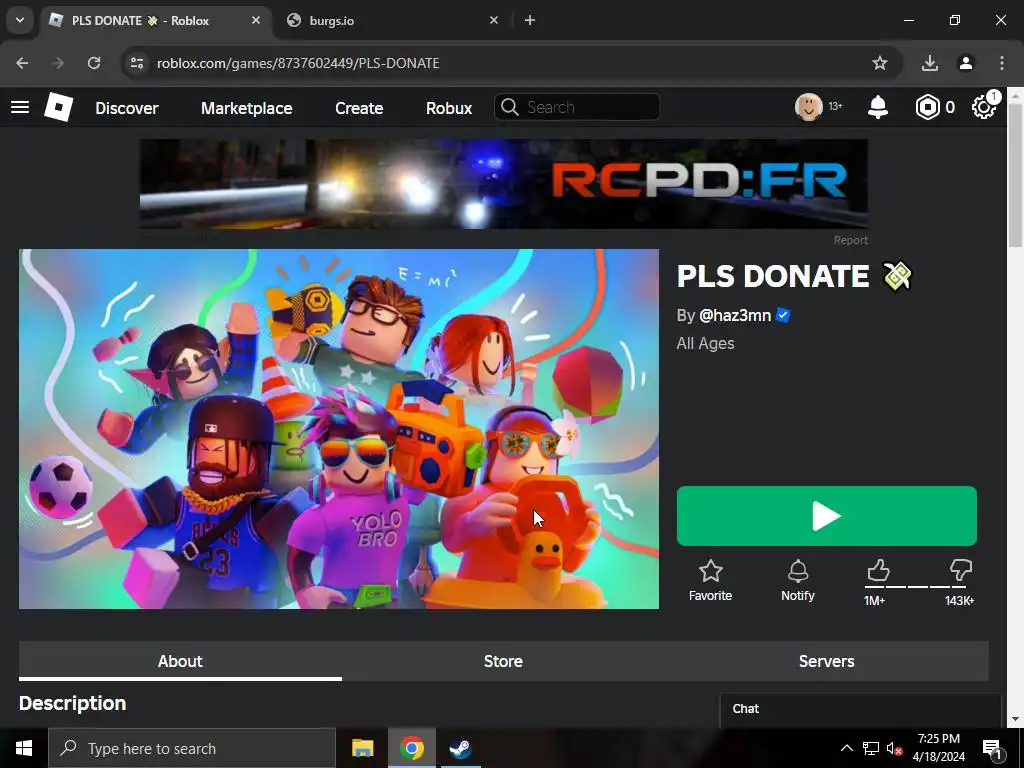The image size is (1024, 768).
Task: Open Chrome profile menu
Action: click(966, 63)
